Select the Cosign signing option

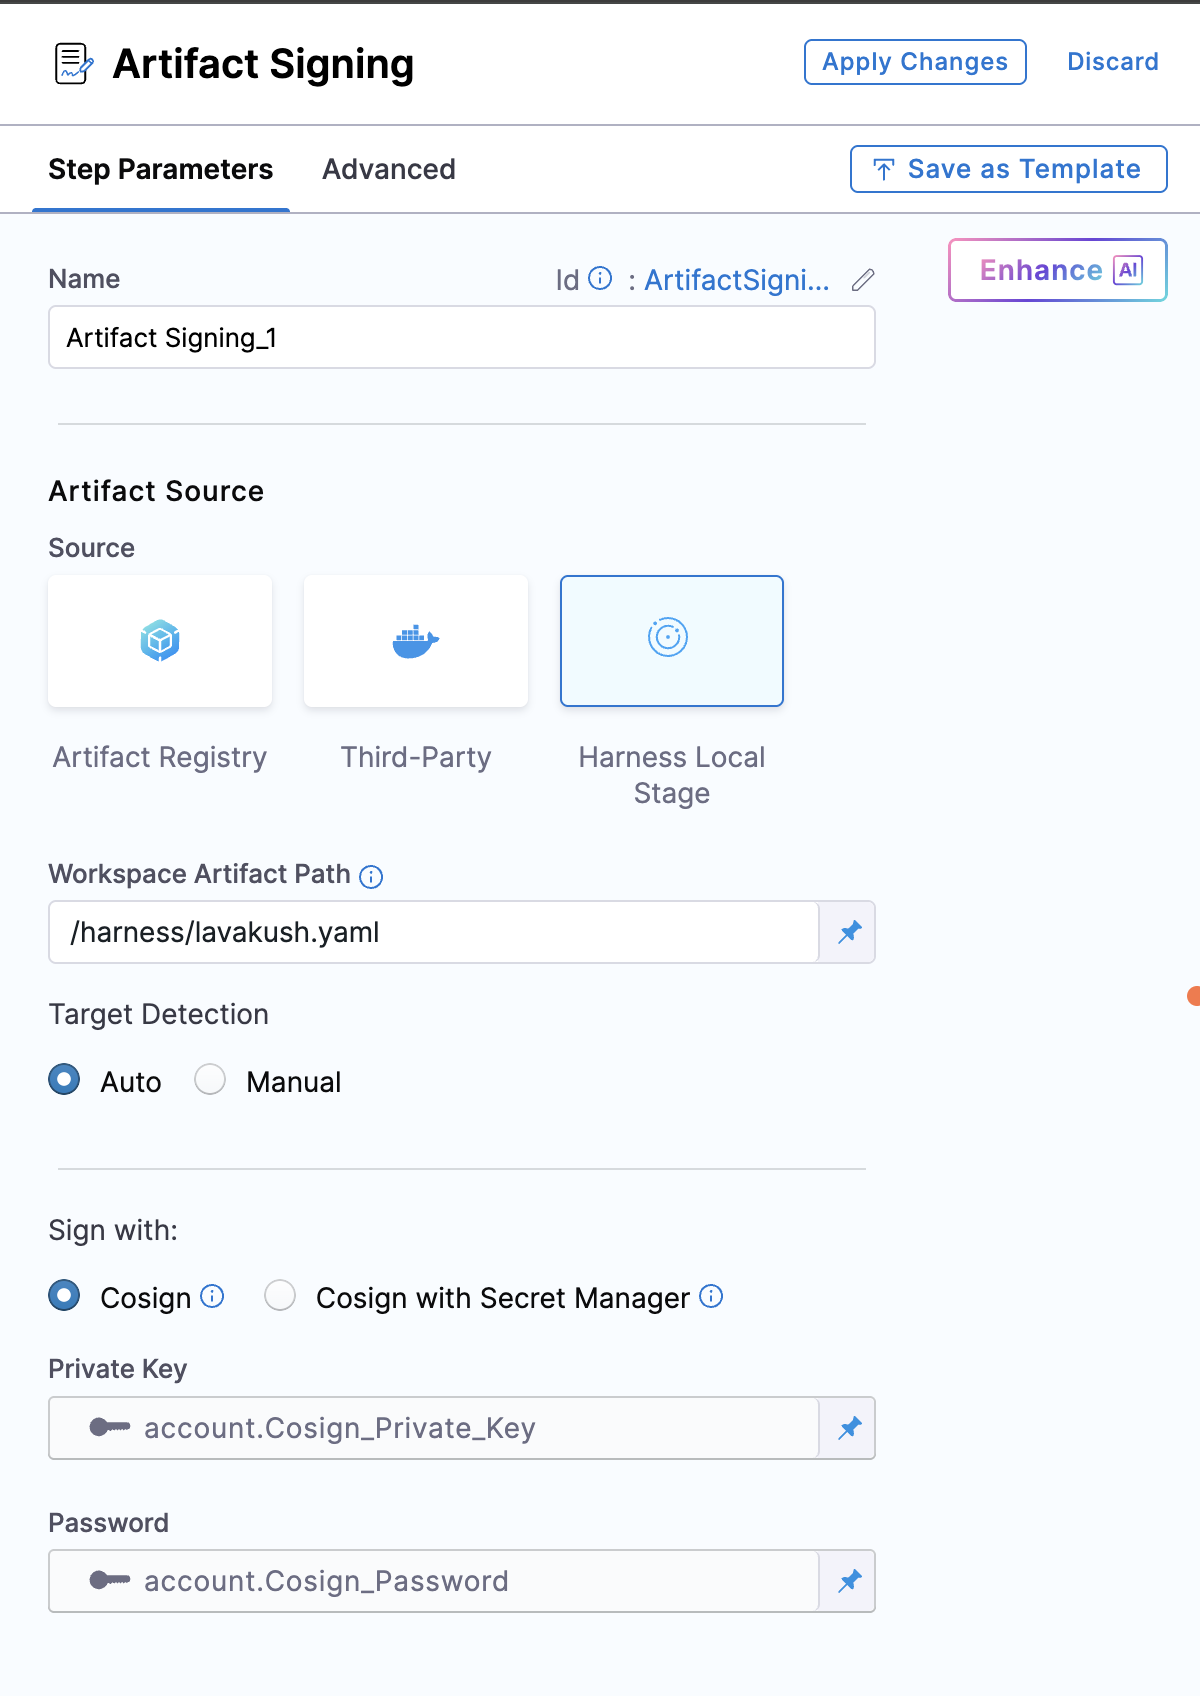tap(65, 1296)
